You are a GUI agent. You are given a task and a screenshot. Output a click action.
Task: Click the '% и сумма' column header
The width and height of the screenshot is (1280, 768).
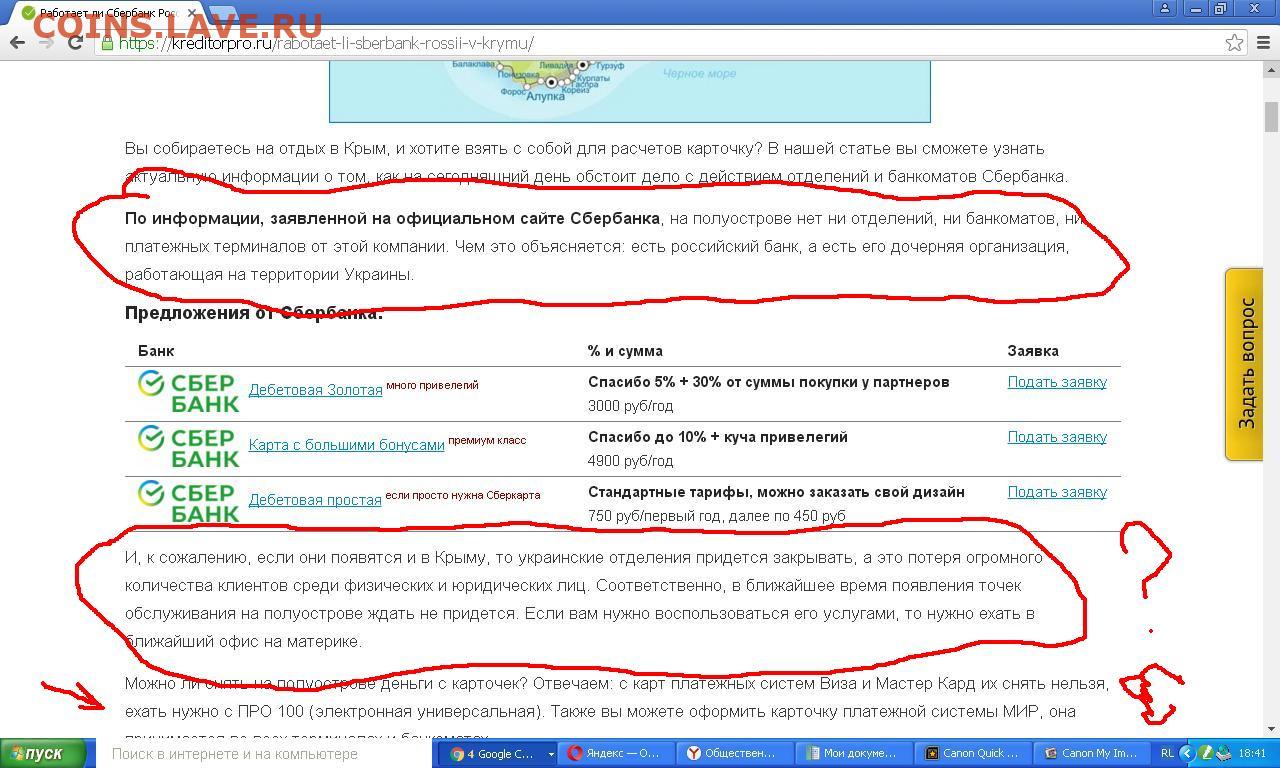point(625,351)
